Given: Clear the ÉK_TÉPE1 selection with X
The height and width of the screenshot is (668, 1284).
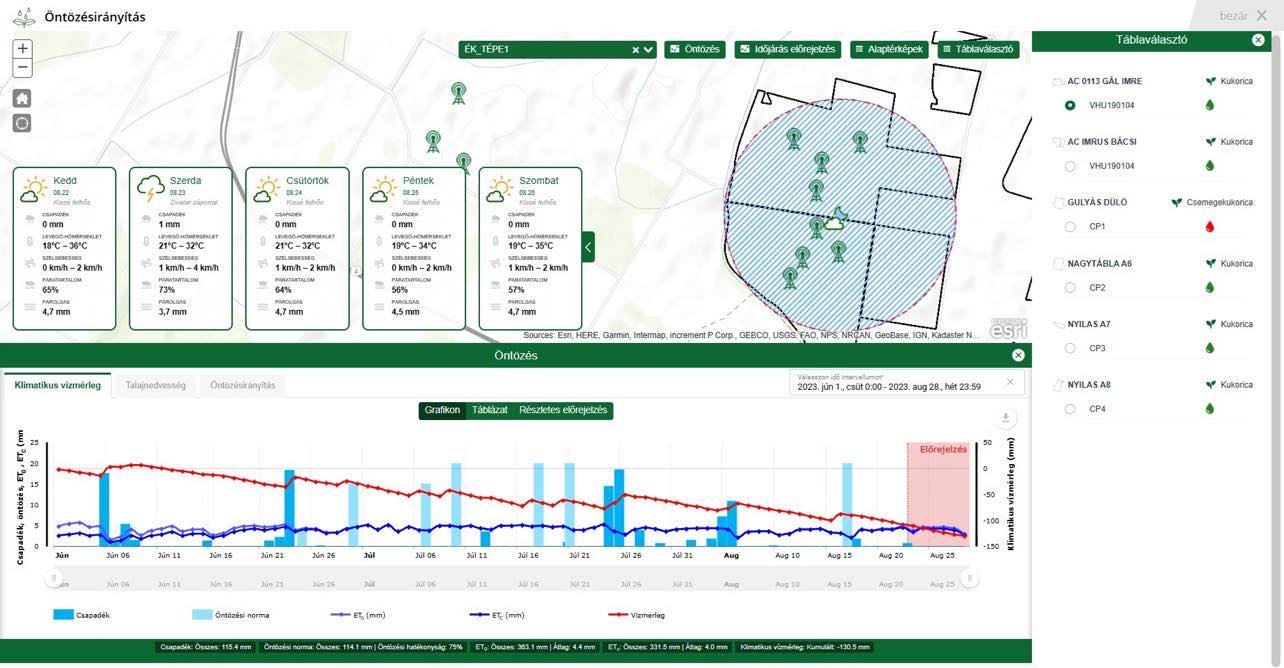Looking at the screenshot, I should point(636,50).
